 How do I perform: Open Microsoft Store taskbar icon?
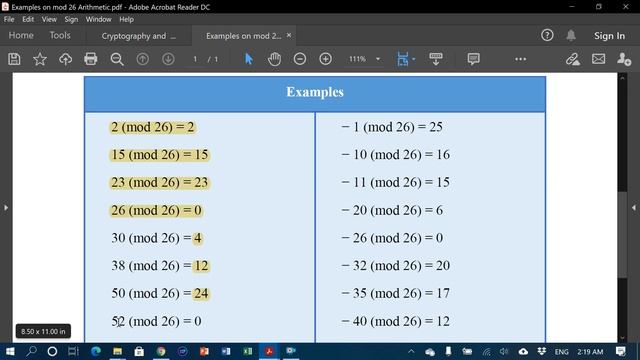(x=139, y=351)
